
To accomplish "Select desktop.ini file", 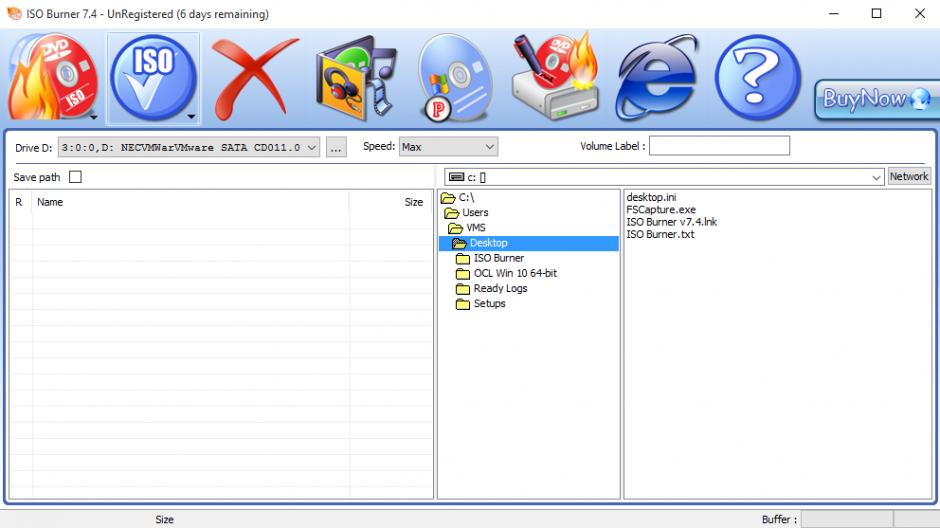I will tap(651, 197).
